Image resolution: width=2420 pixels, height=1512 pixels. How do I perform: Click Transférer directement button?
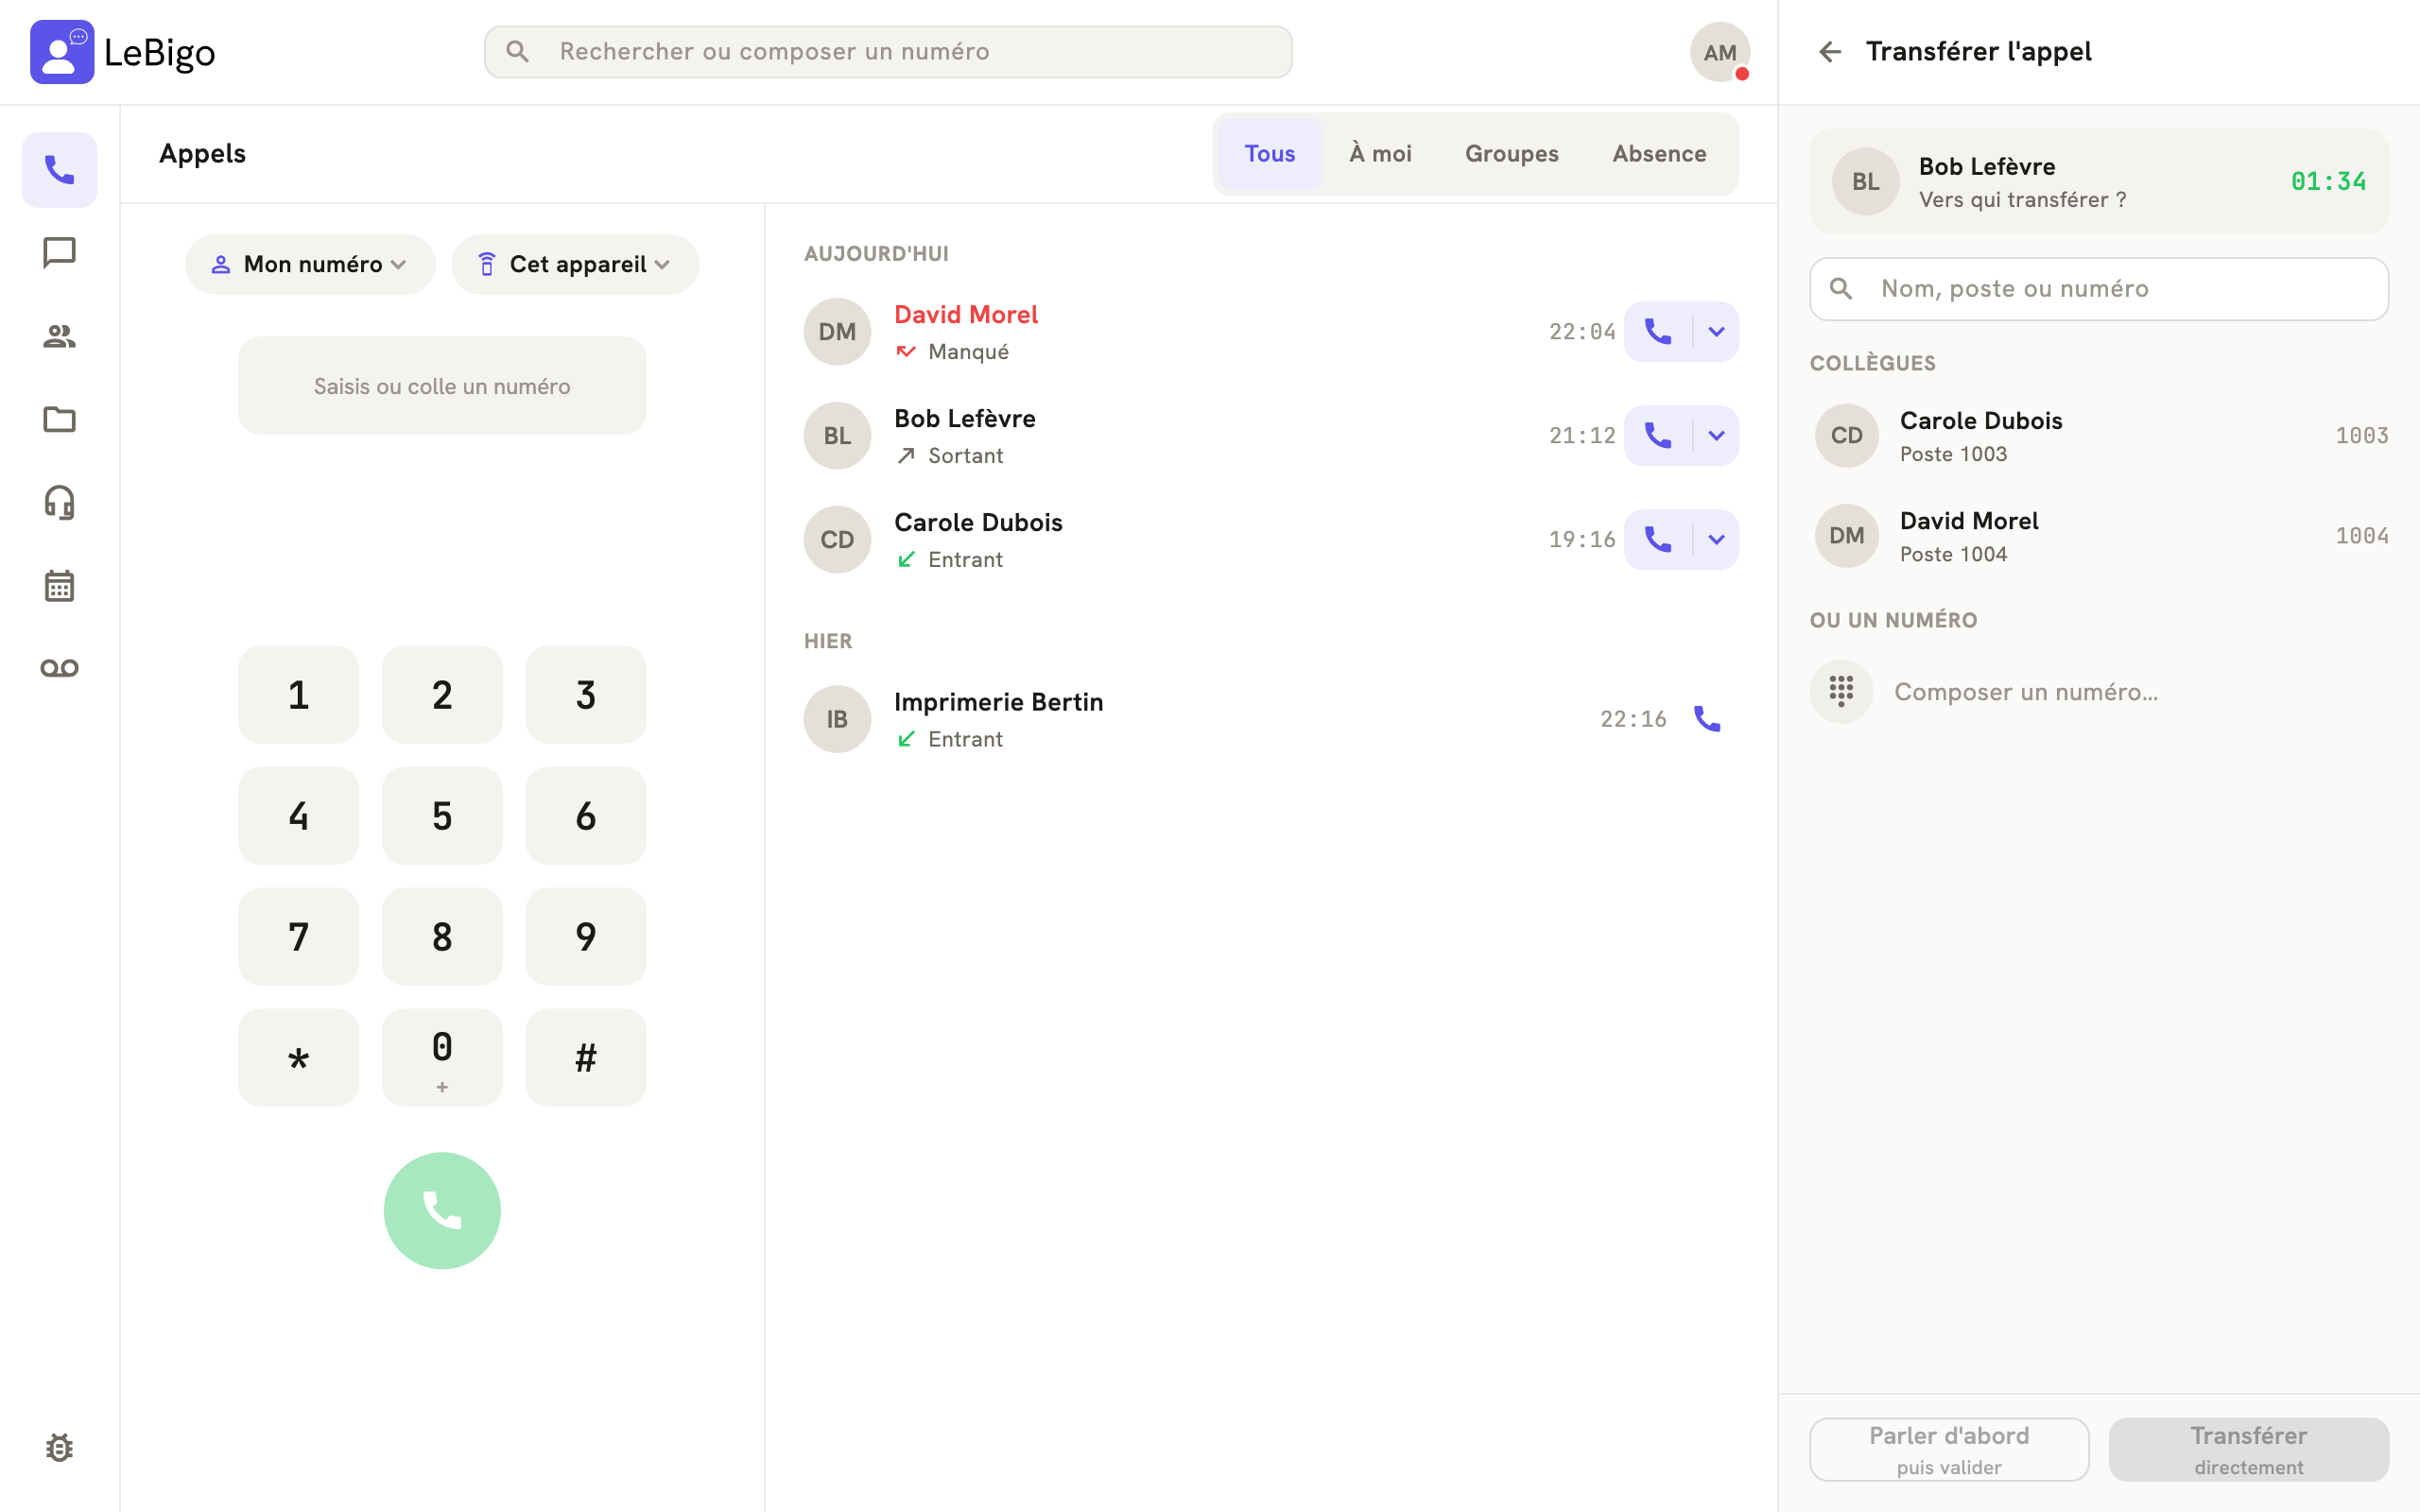tap(2249, 1449)
